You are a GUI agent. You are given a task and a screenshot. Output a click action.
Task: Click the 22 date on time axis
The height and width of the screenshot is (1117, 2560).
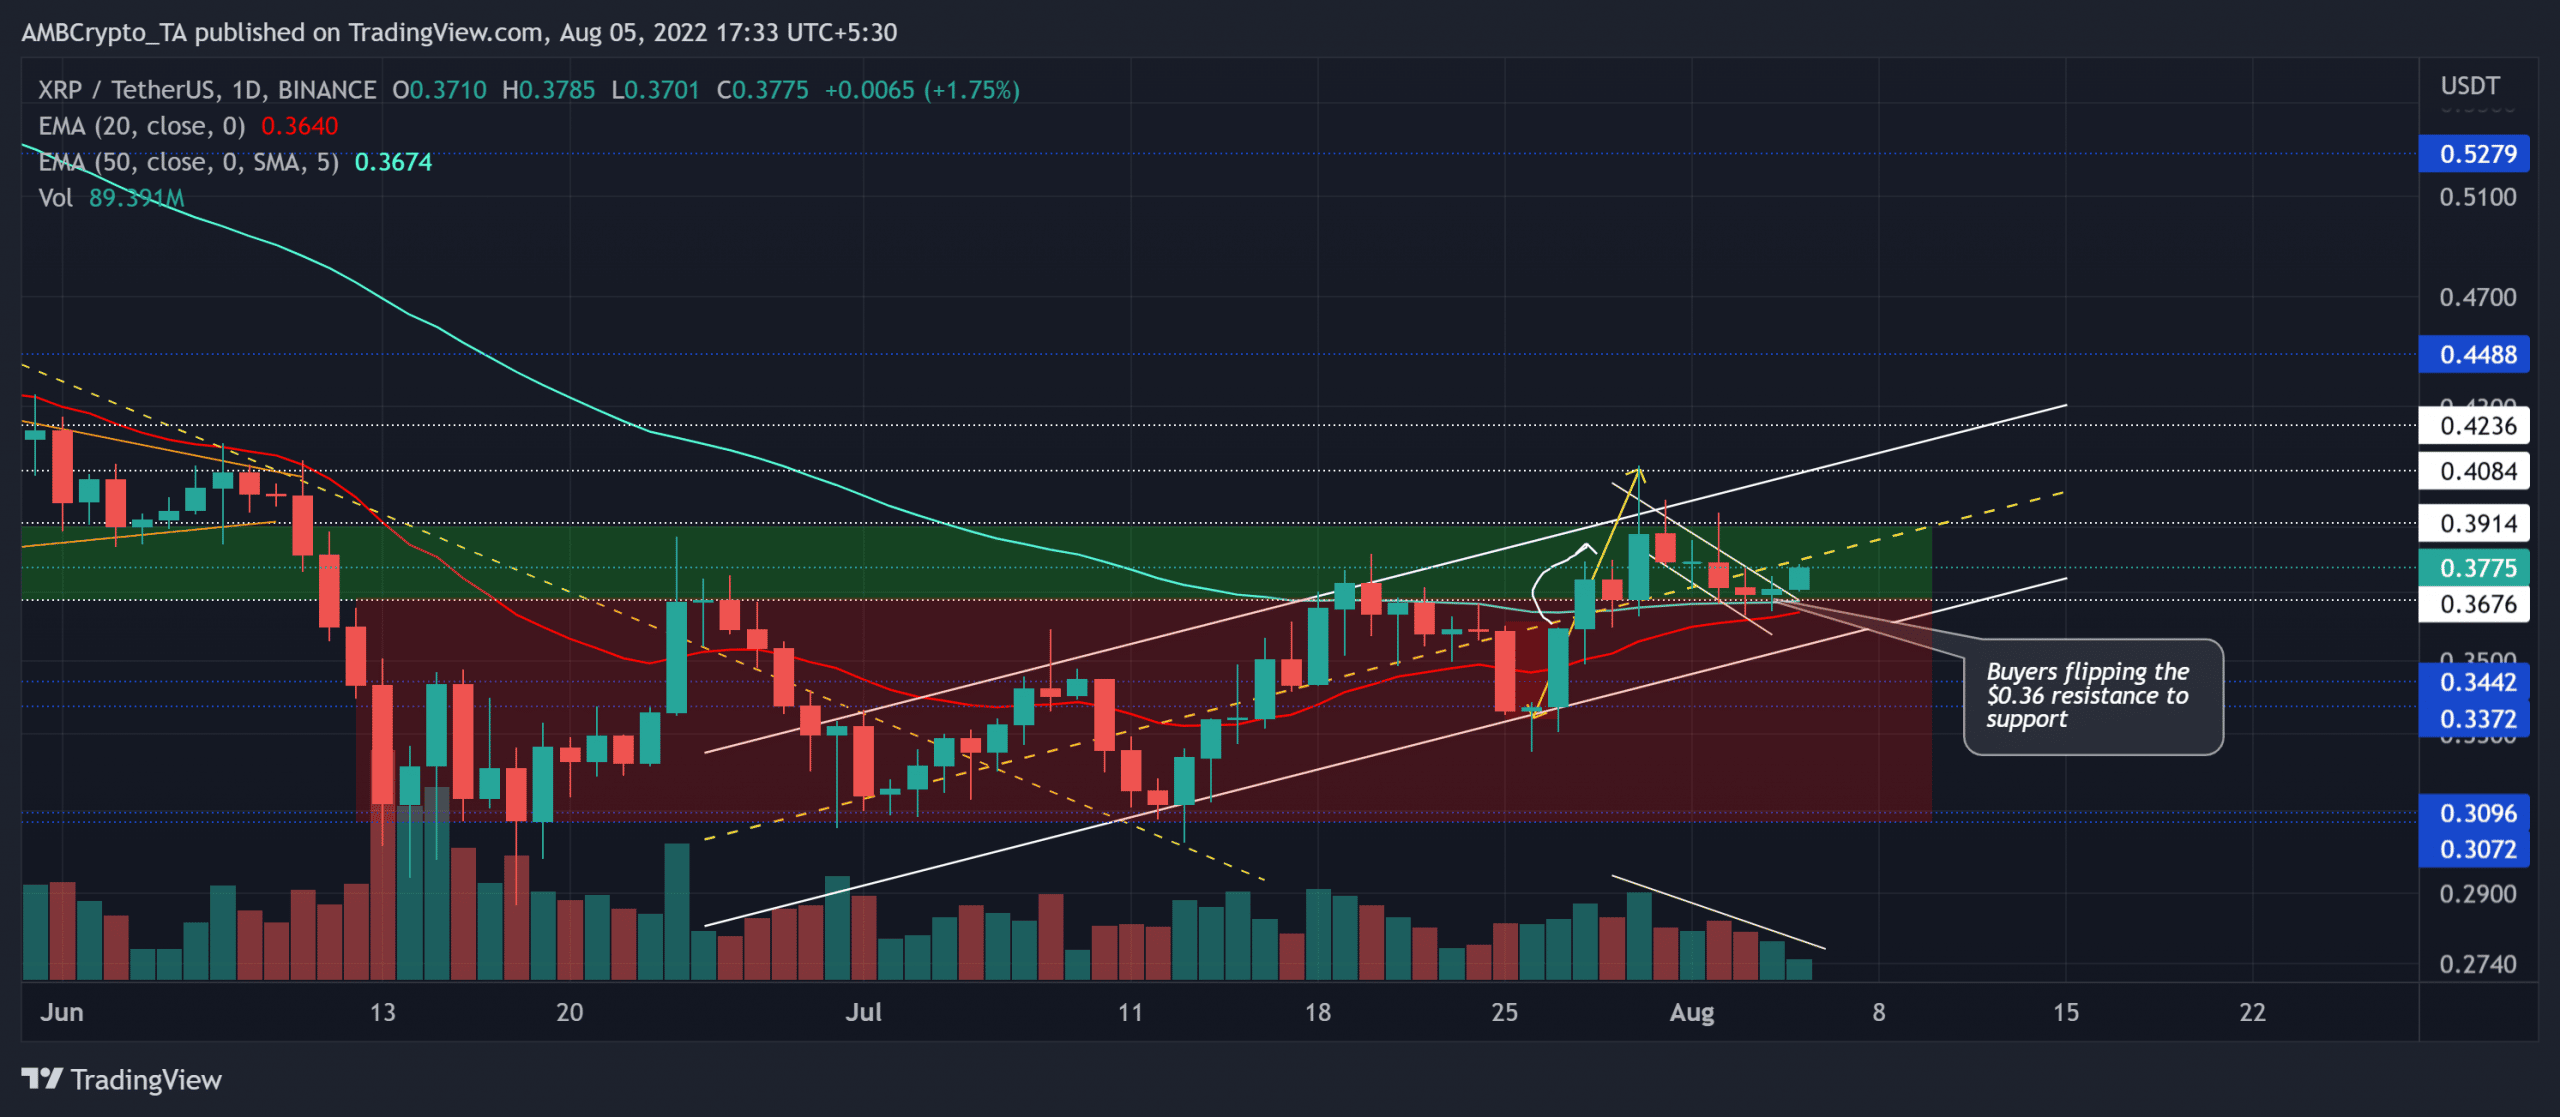(x=2253, y=1012)
